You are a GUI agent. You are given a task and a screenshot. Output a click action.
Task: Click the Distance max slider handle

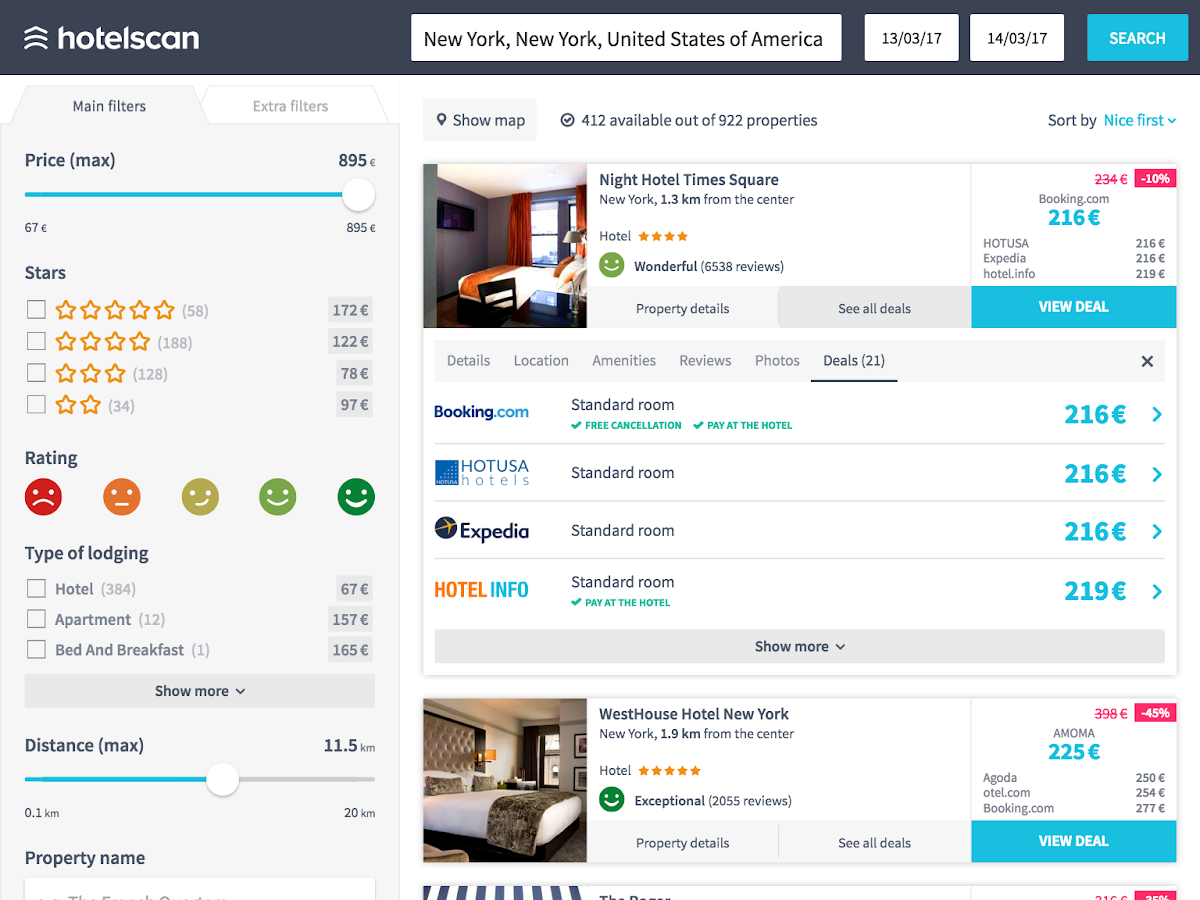[x=223, y=780]
